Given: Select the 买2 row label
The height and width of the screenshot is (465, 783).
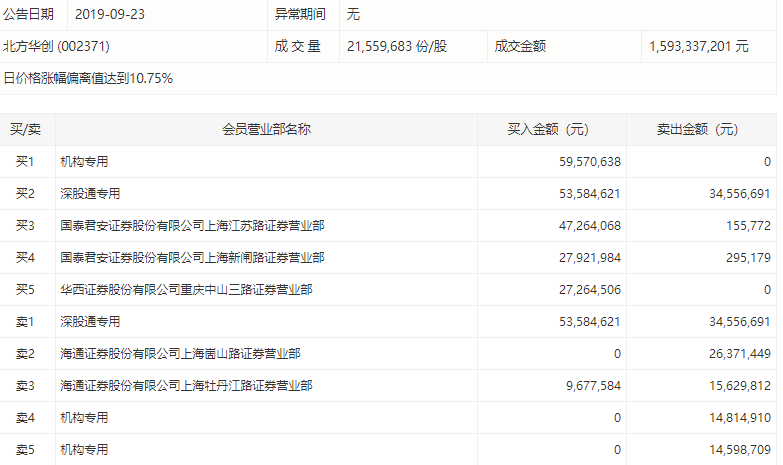Looking at the screenshot, I should [x=25, y=193].
